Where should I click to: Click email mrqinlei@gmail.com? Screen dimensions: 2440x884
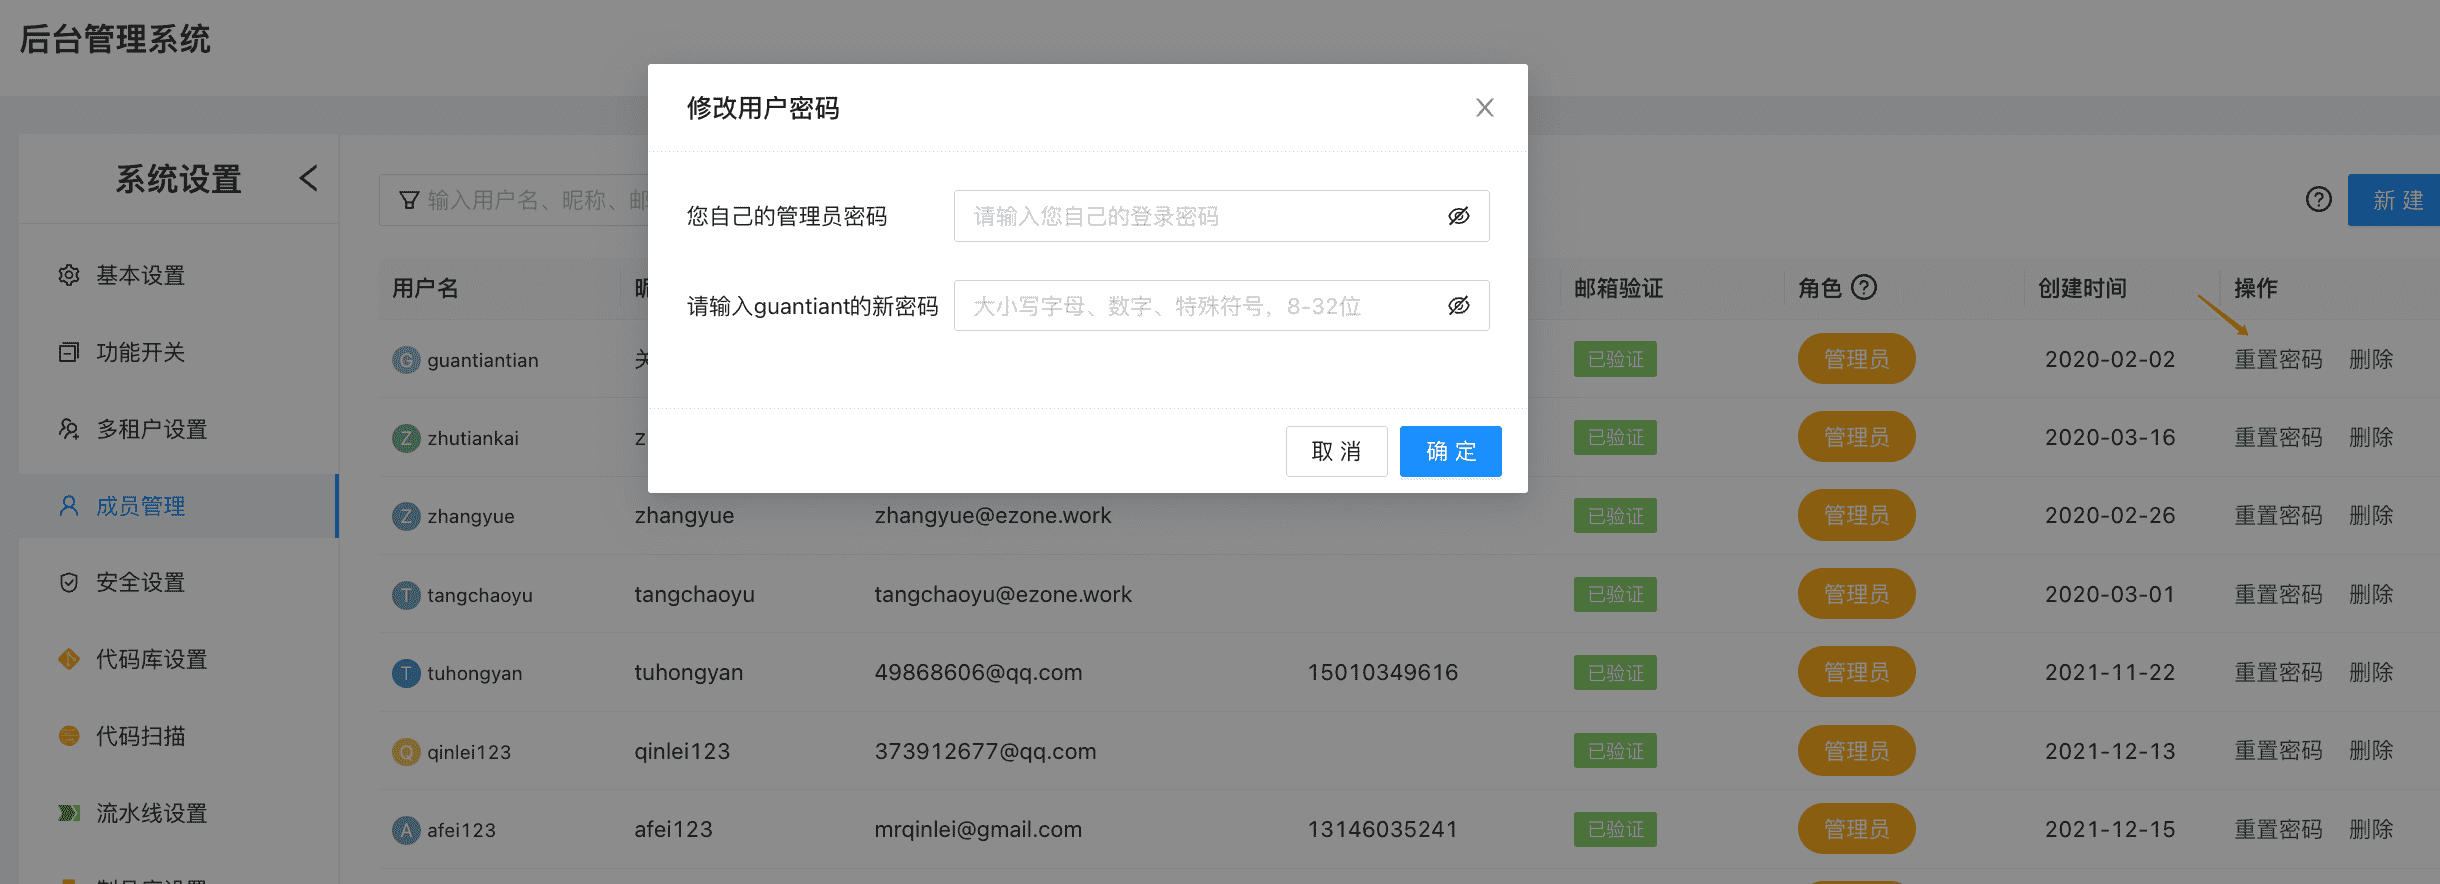[x=978, y=829]
